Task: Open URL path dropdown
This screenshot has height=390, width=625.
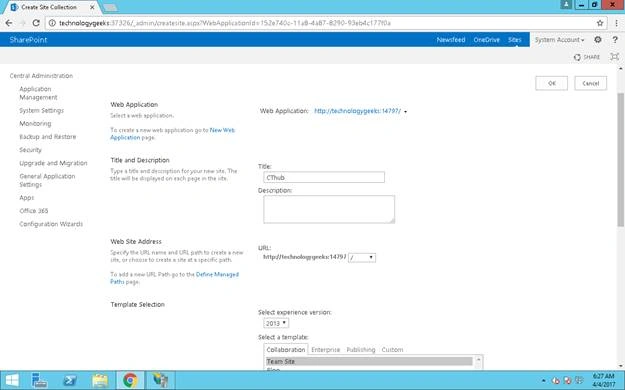Action: (x=362, y=258)
